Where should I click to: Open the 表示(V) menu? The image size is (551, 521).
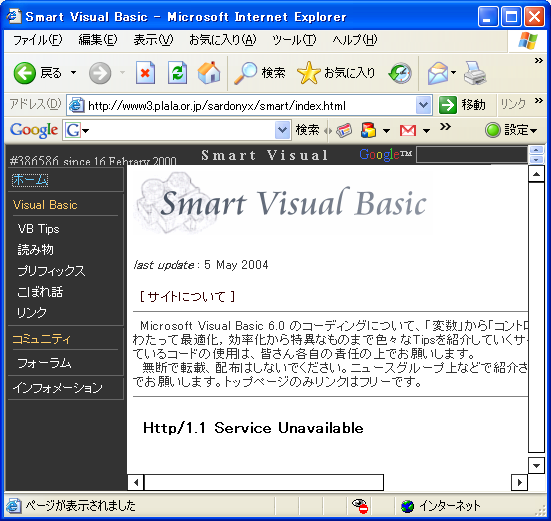(153, 40)
